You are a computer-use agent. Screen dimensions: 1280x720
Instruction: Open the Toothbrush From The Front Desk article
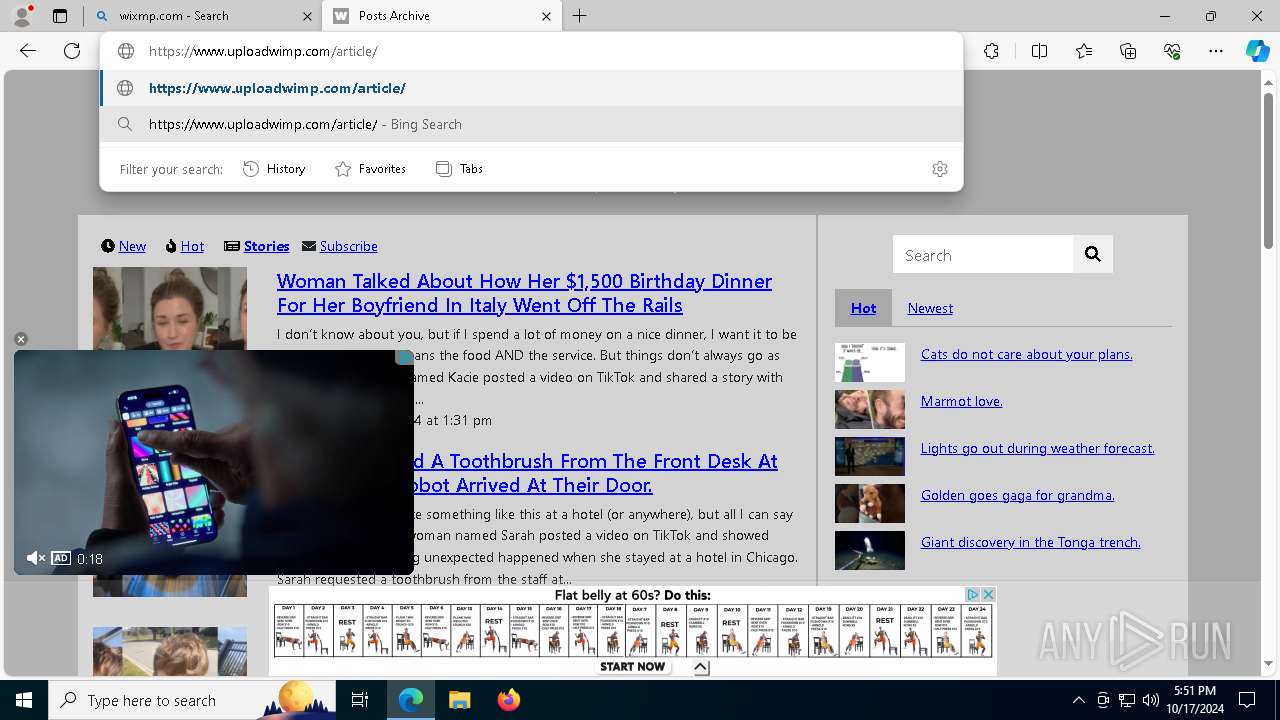coord(596,473)
